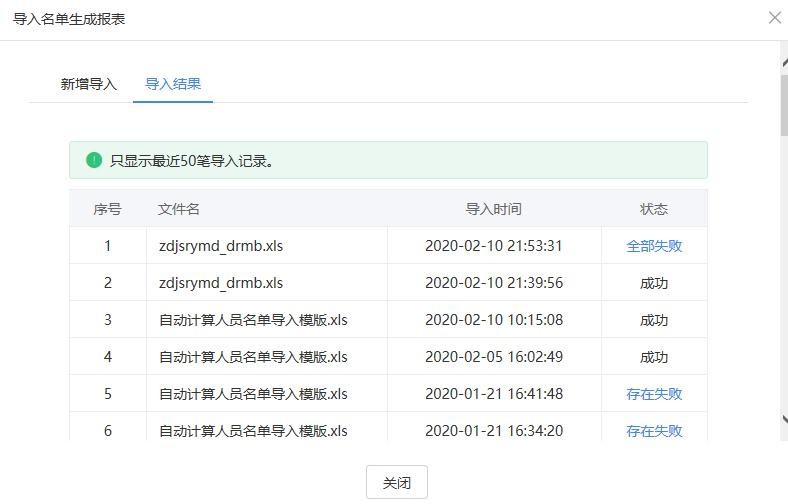This screenshot has height=504, width=788.
Task: Click import time 2020-02-05 16:02:49
Action: coord(494,357)
